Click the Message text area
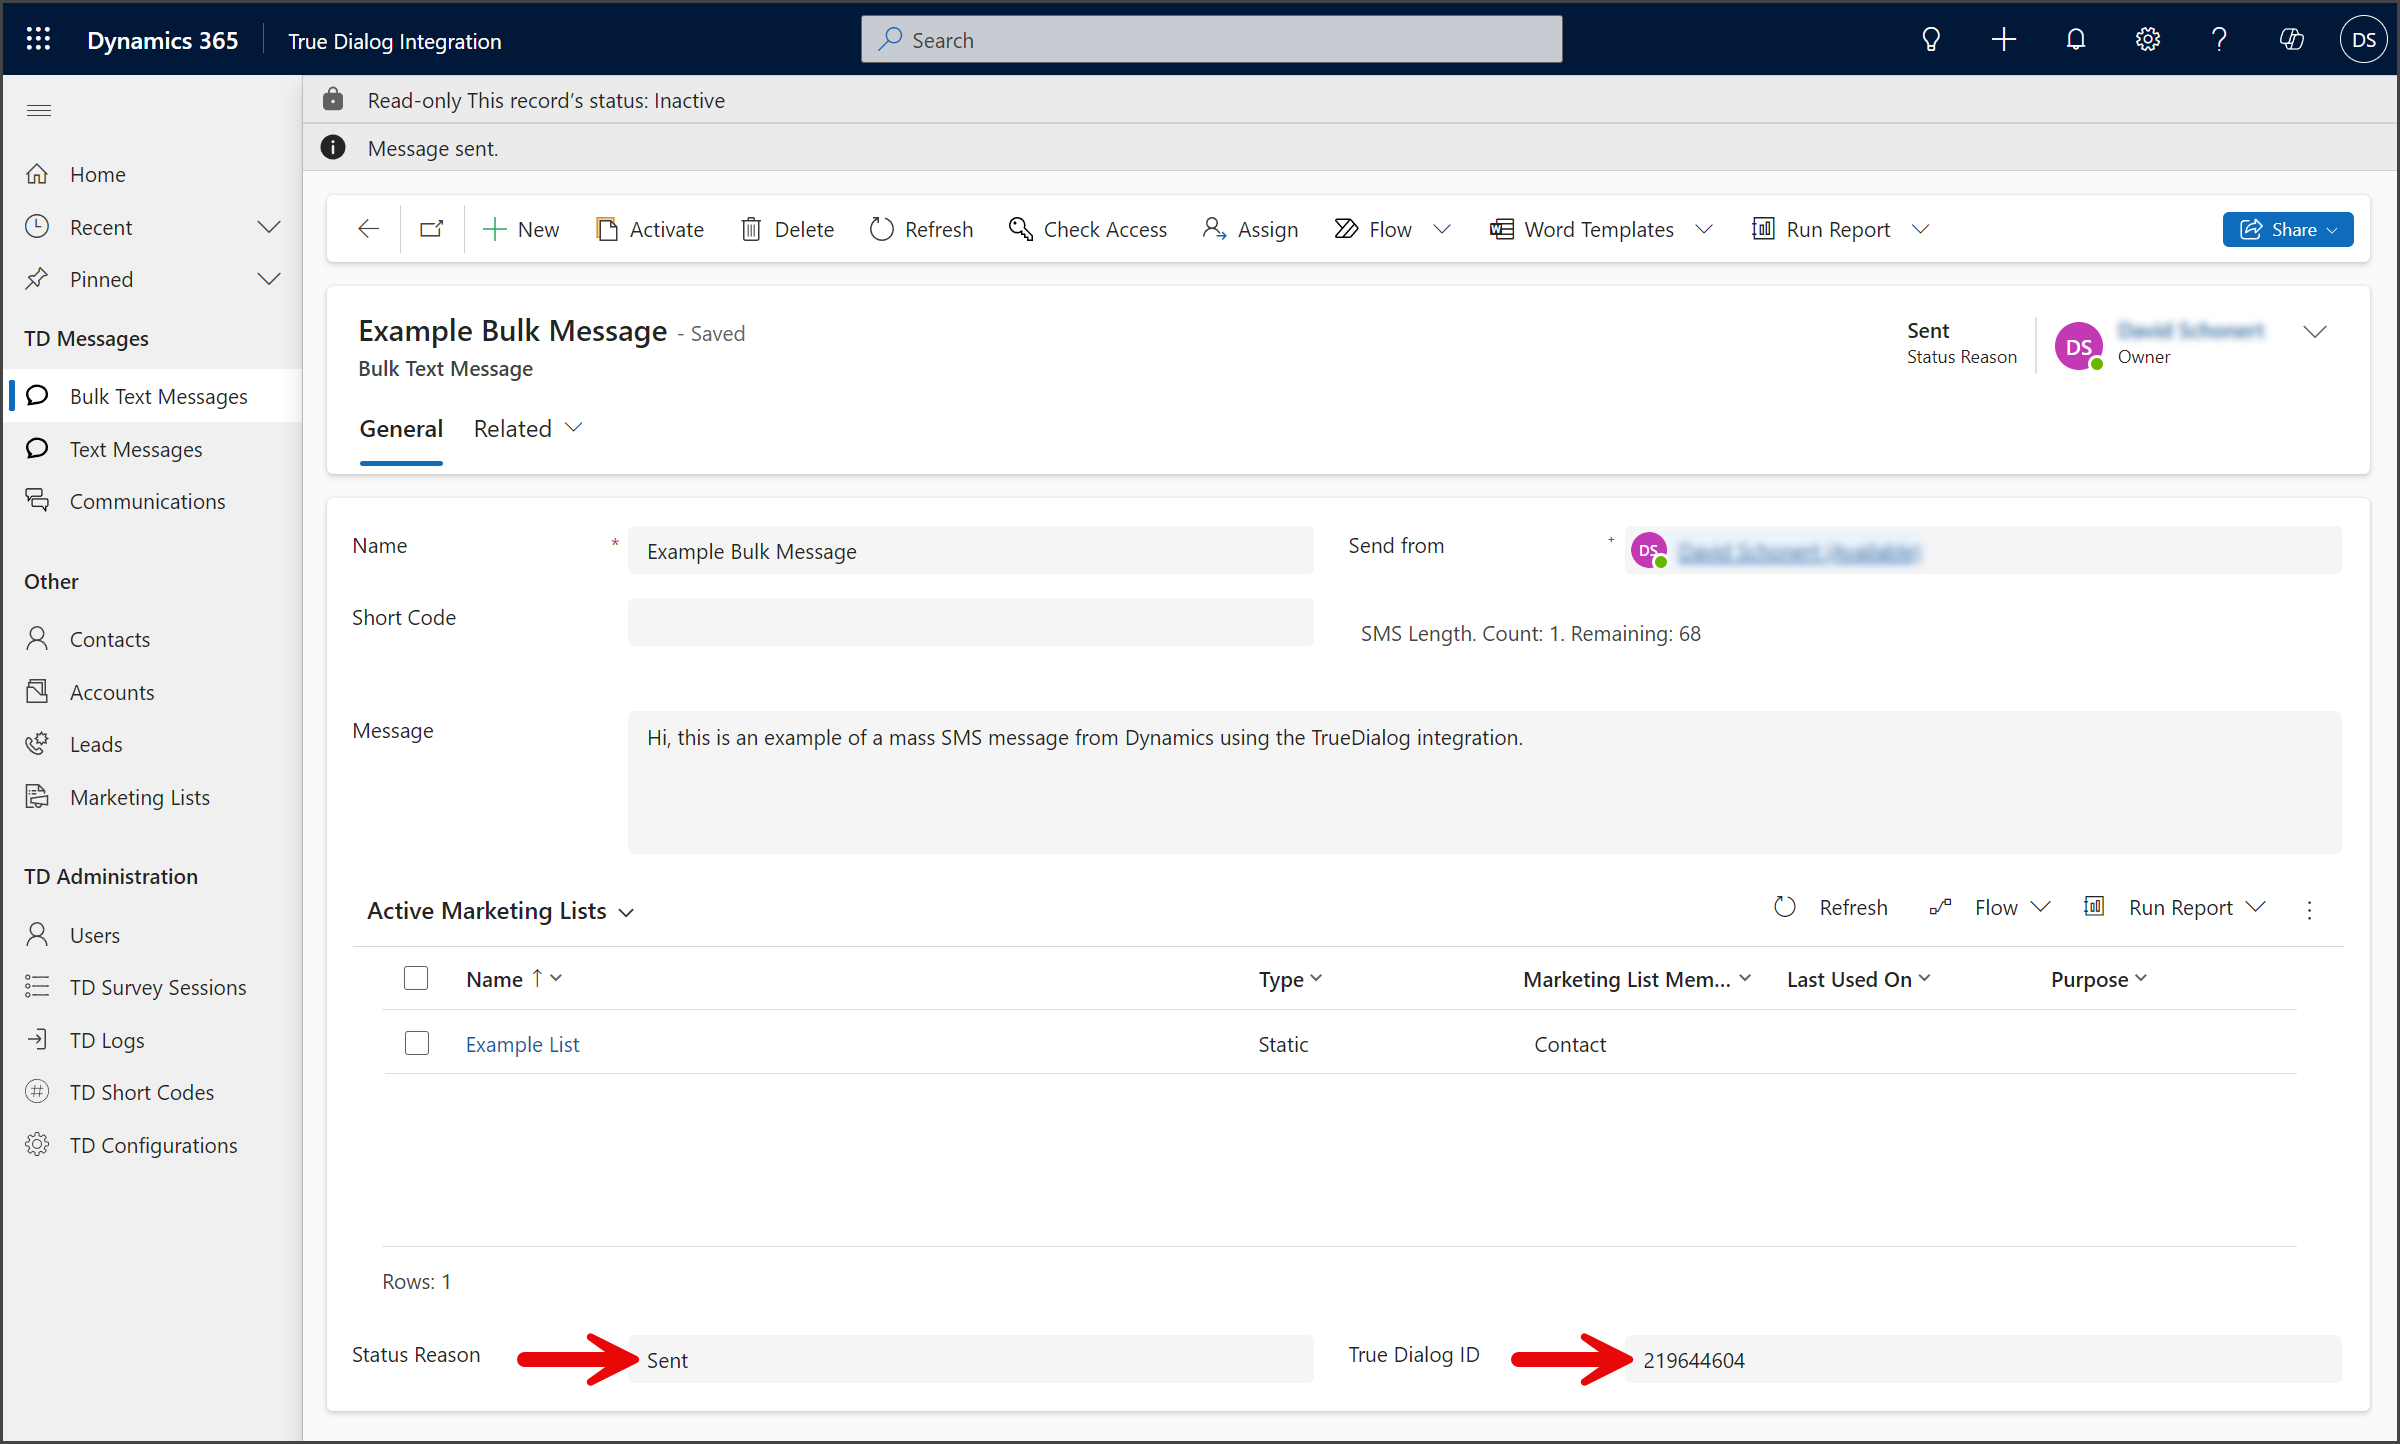Screen dimensions: 2400x1444 click(1484, 782)
